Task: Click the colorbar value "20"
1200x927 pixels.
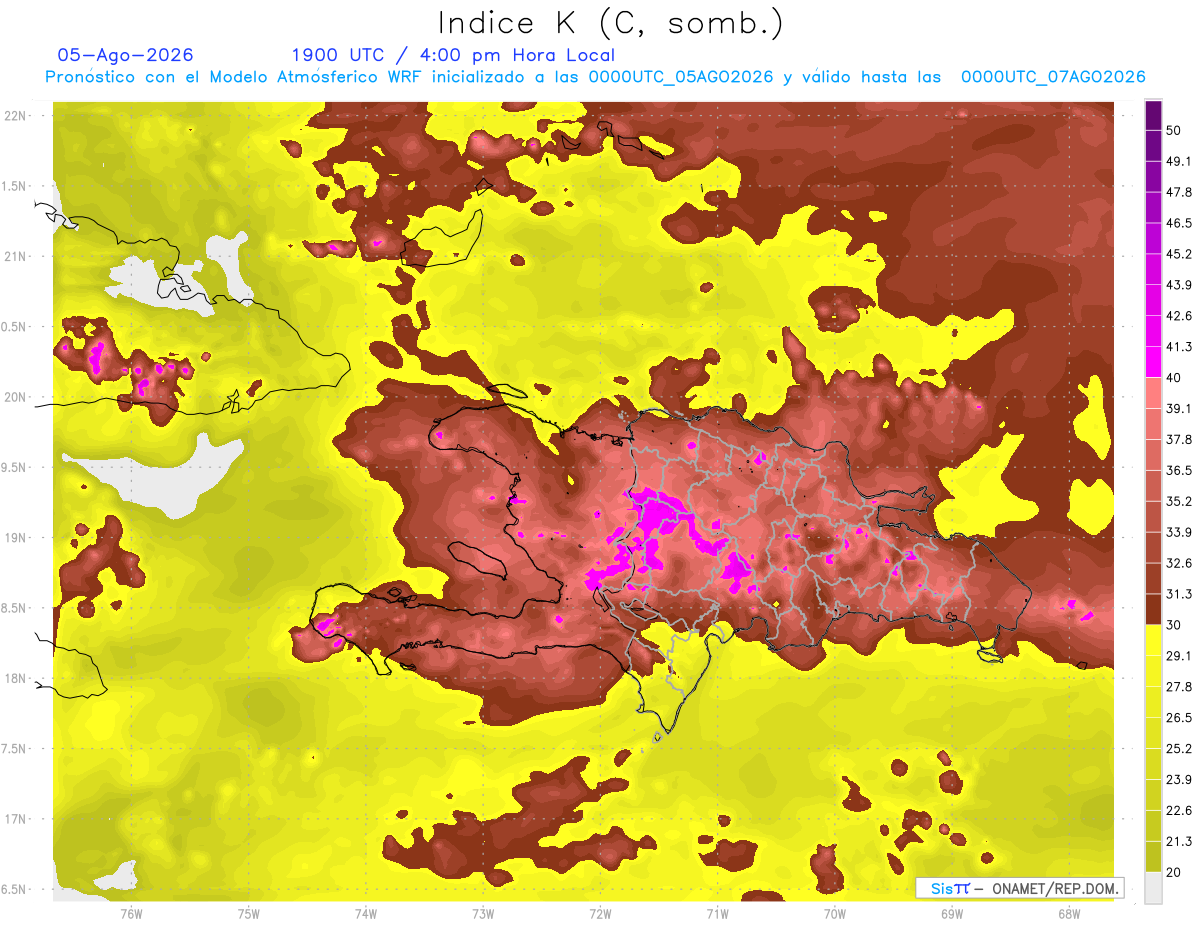Action: (x=1173, y=872)
